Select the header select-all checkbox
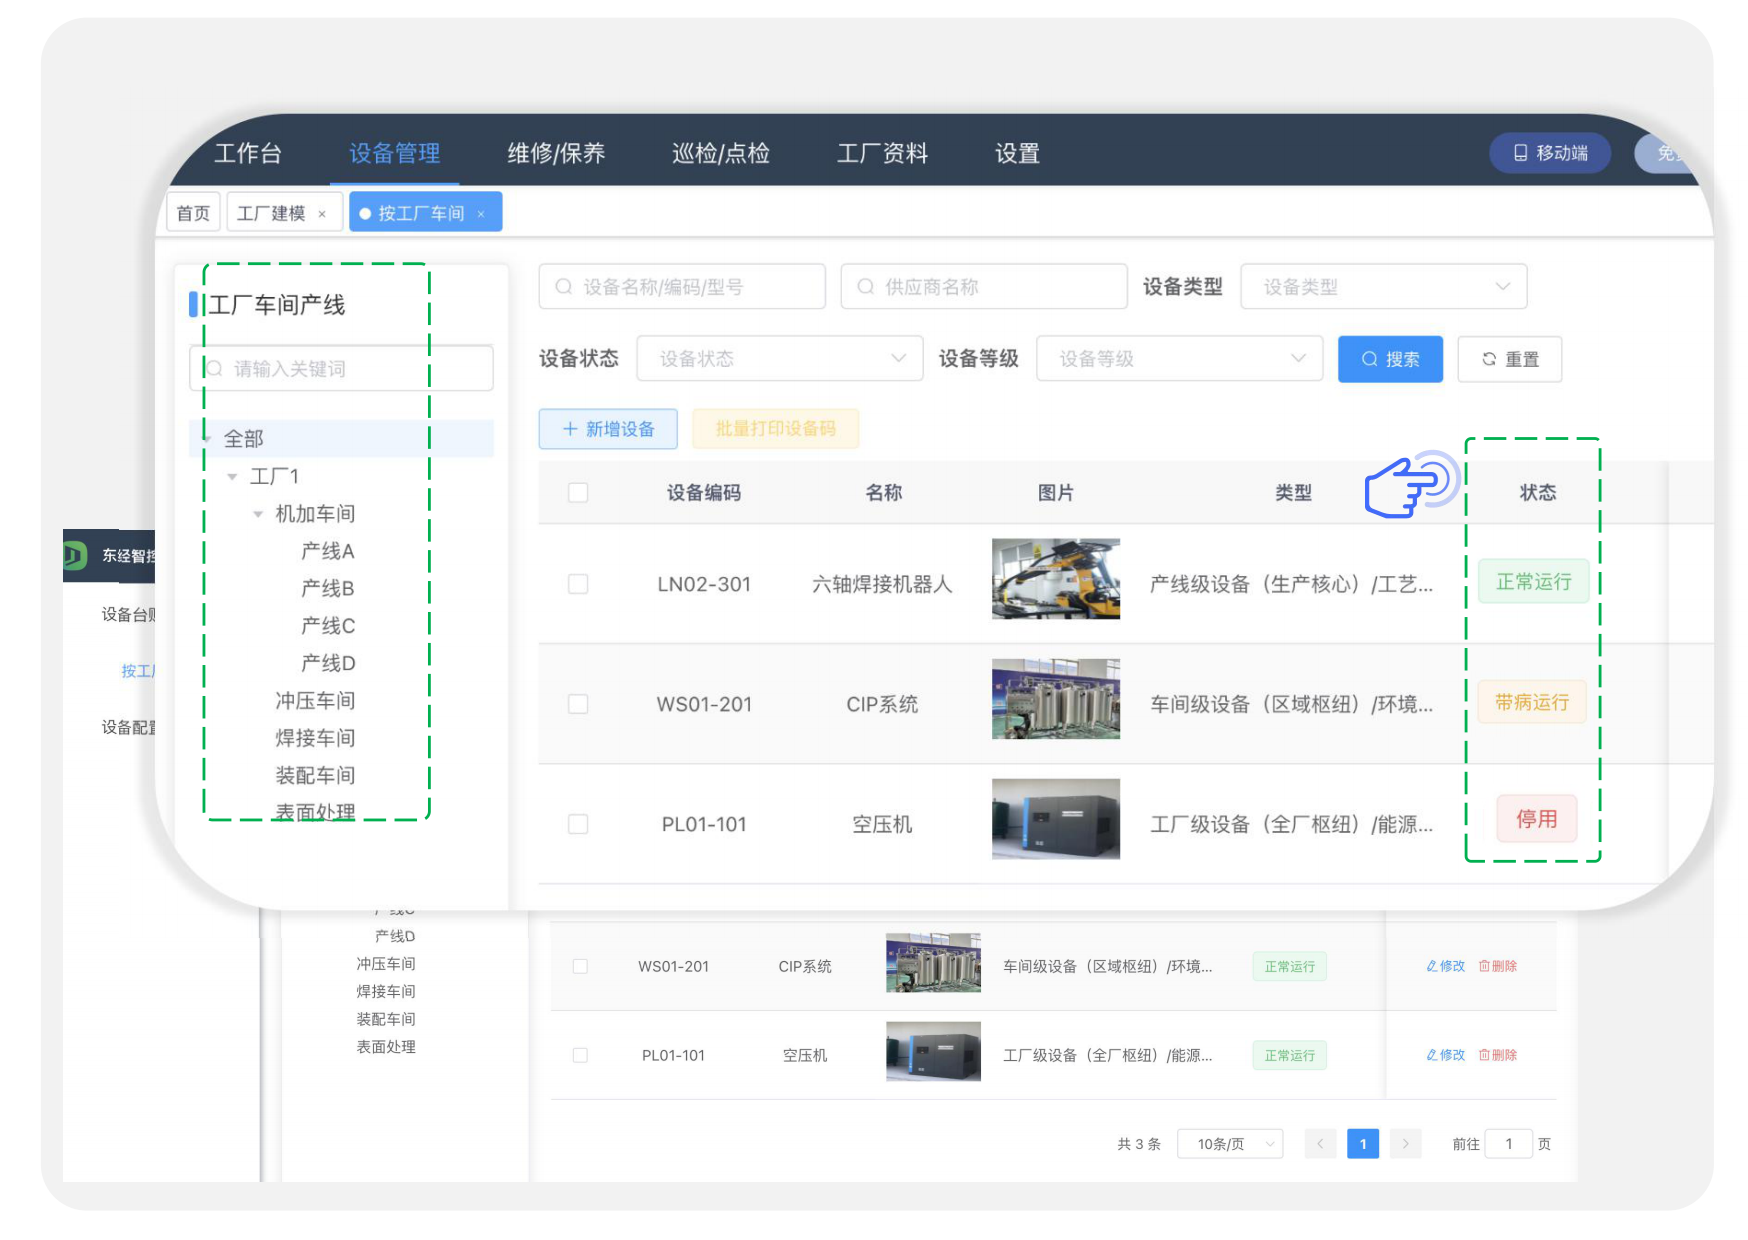 (578, 493)
